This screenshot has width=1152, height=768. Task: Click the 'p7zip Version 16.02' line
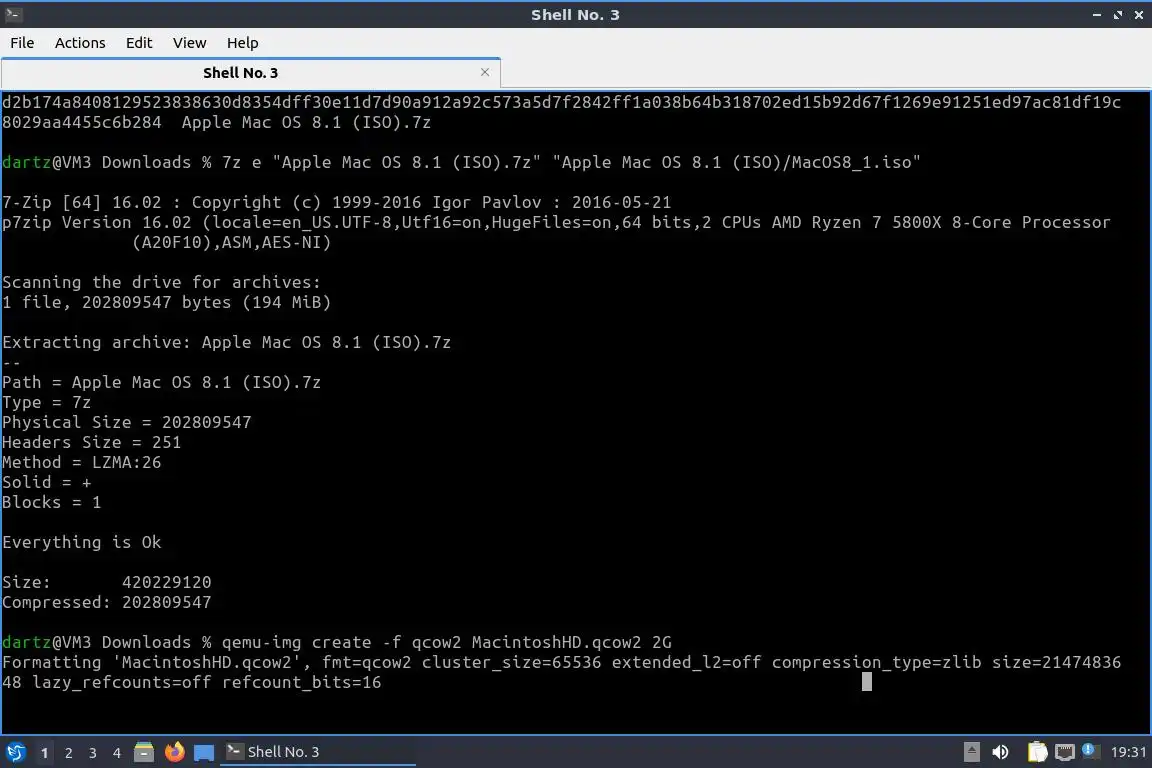pos(556,223)
